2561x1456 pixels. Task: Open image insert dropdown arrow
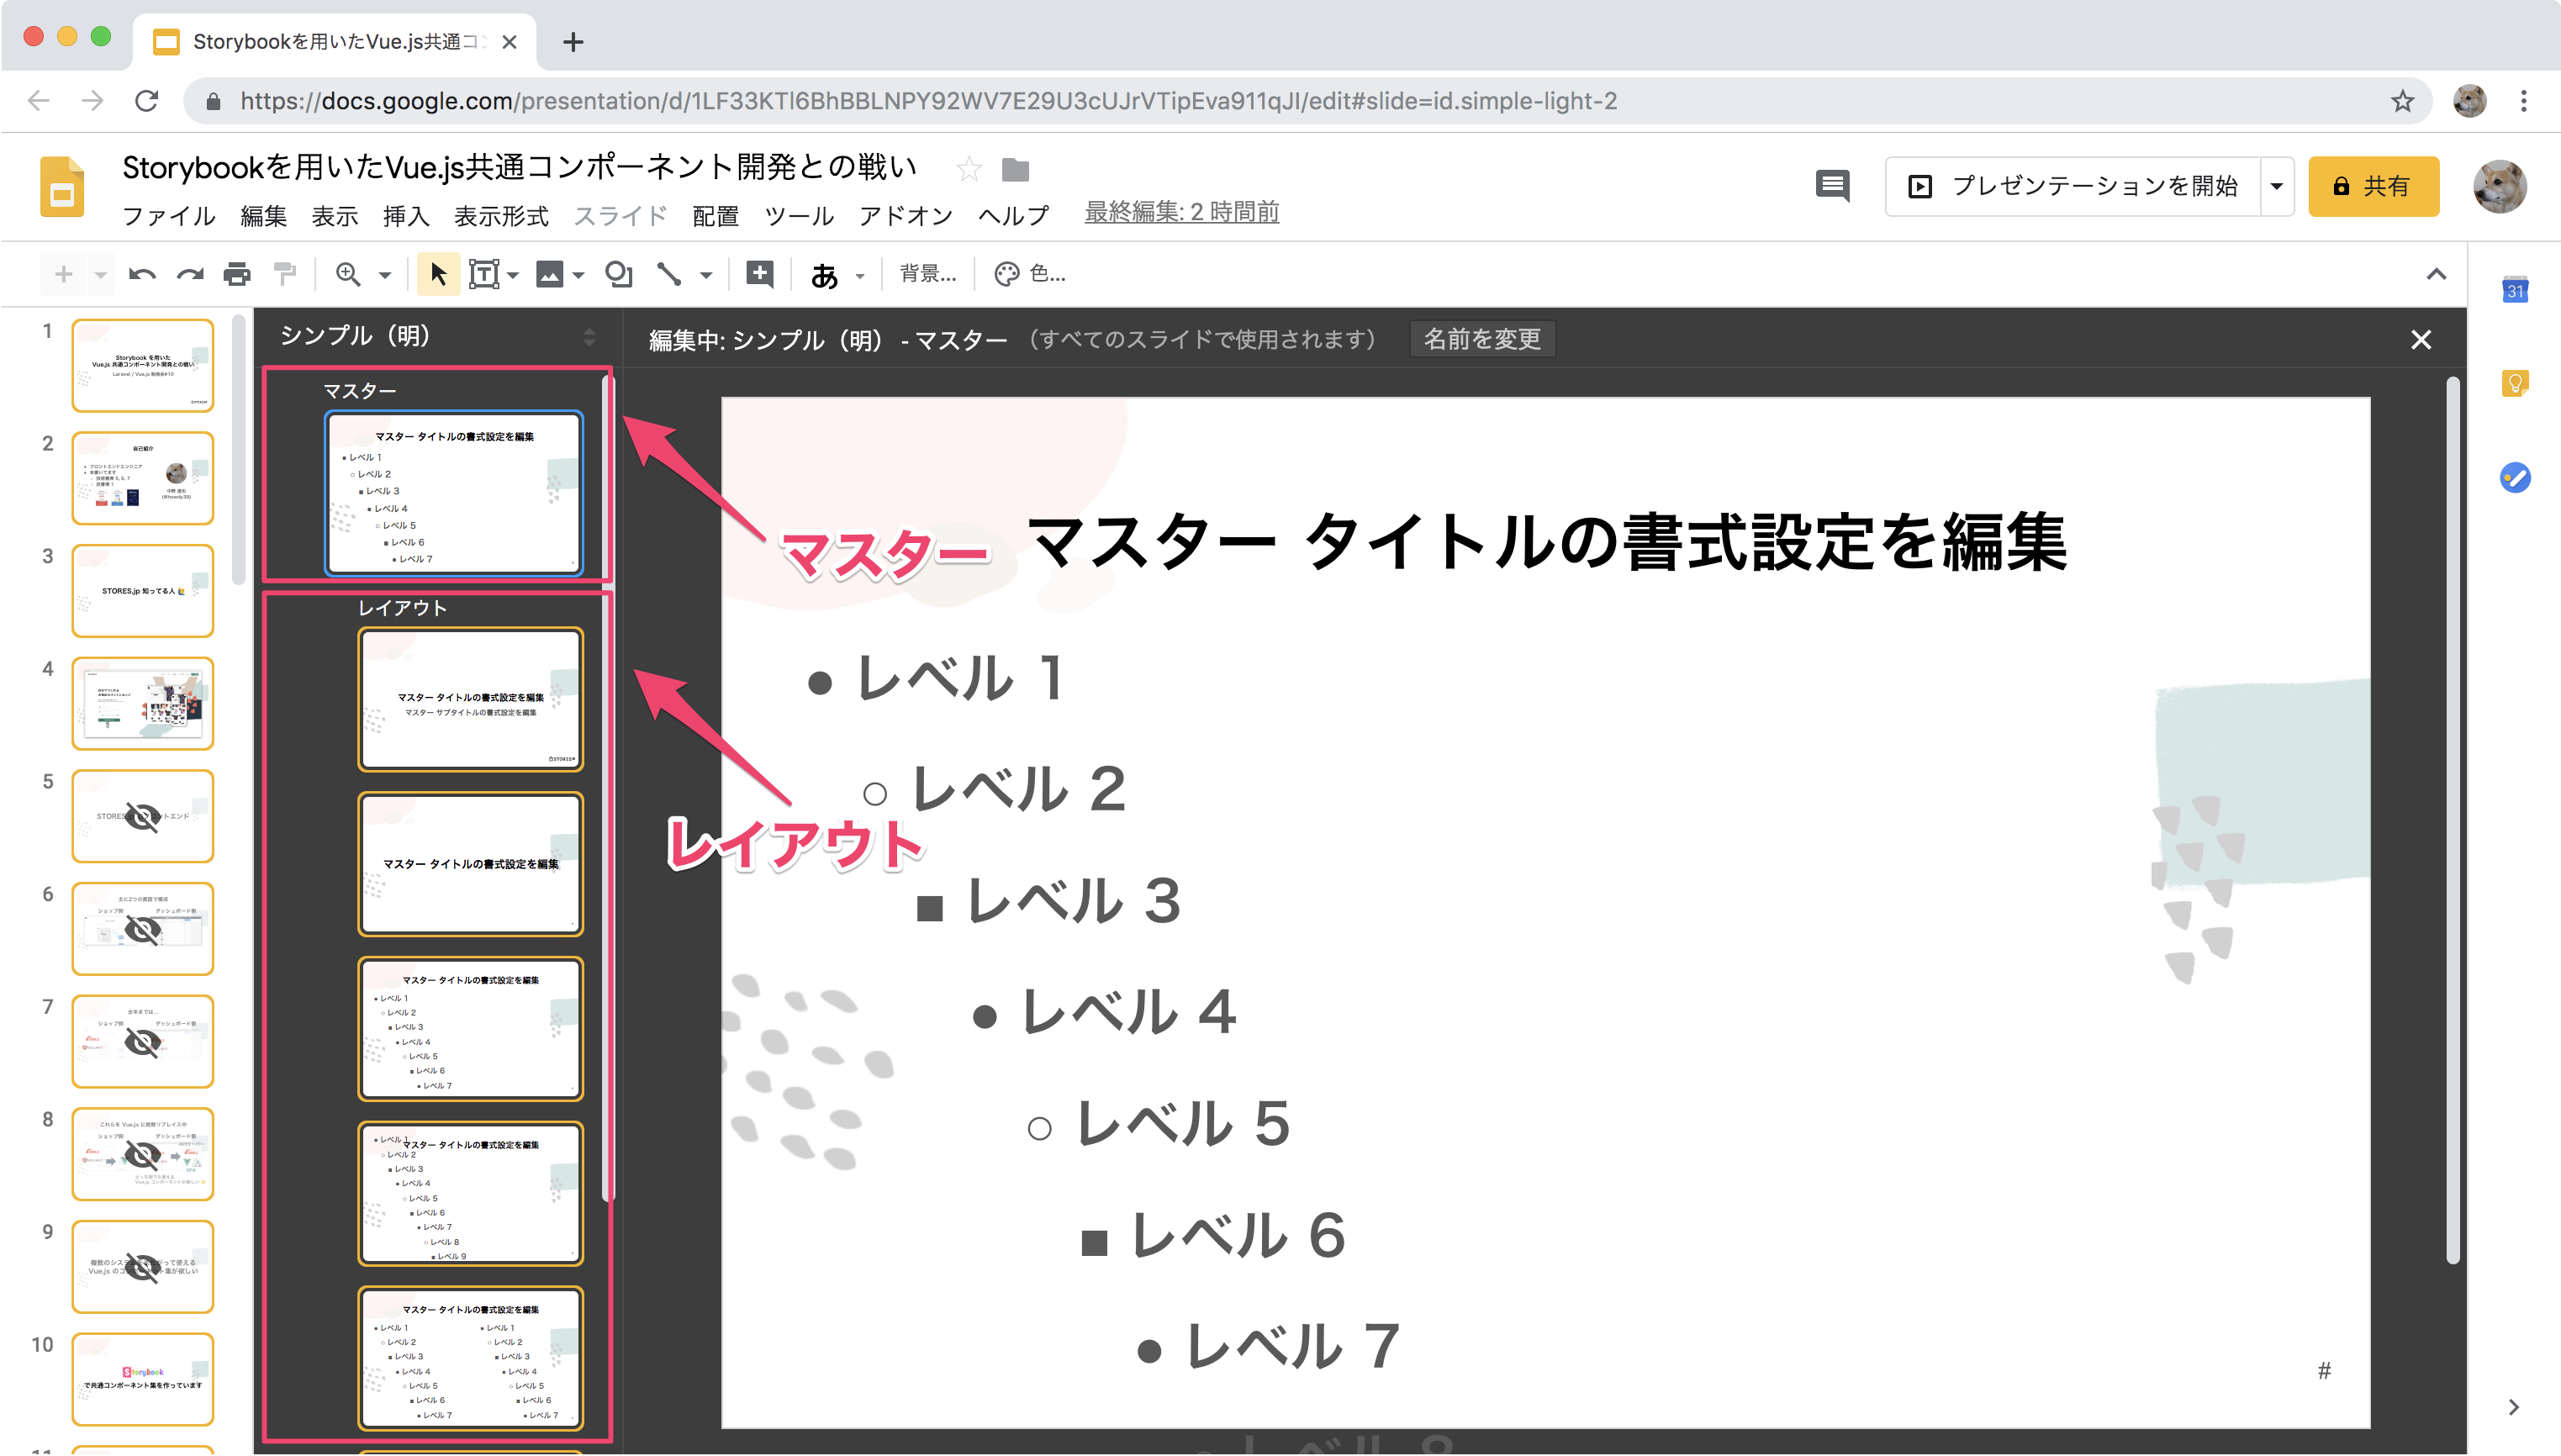(578, 275)
